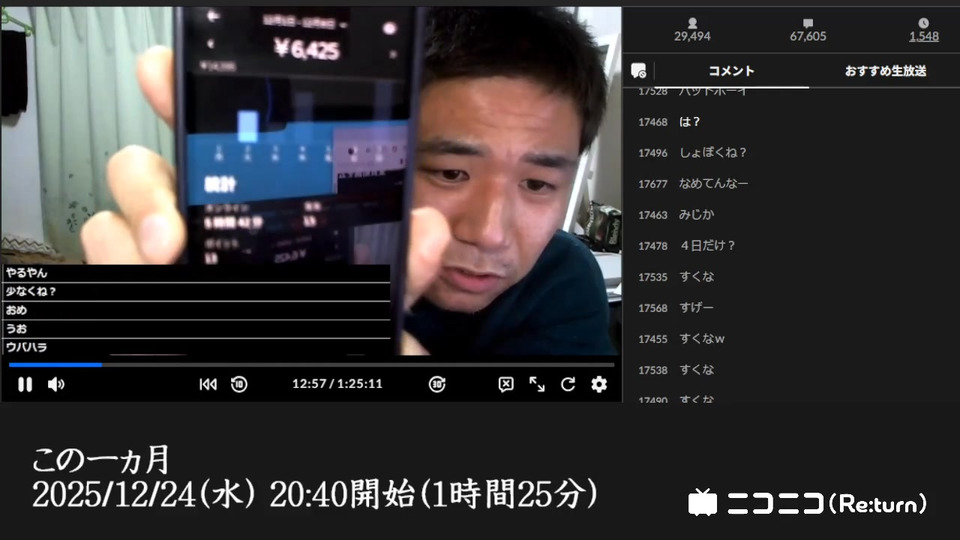
Task: Click the viewer count icon 29,494
Action: pyautogui.click(x=692, y=23)
